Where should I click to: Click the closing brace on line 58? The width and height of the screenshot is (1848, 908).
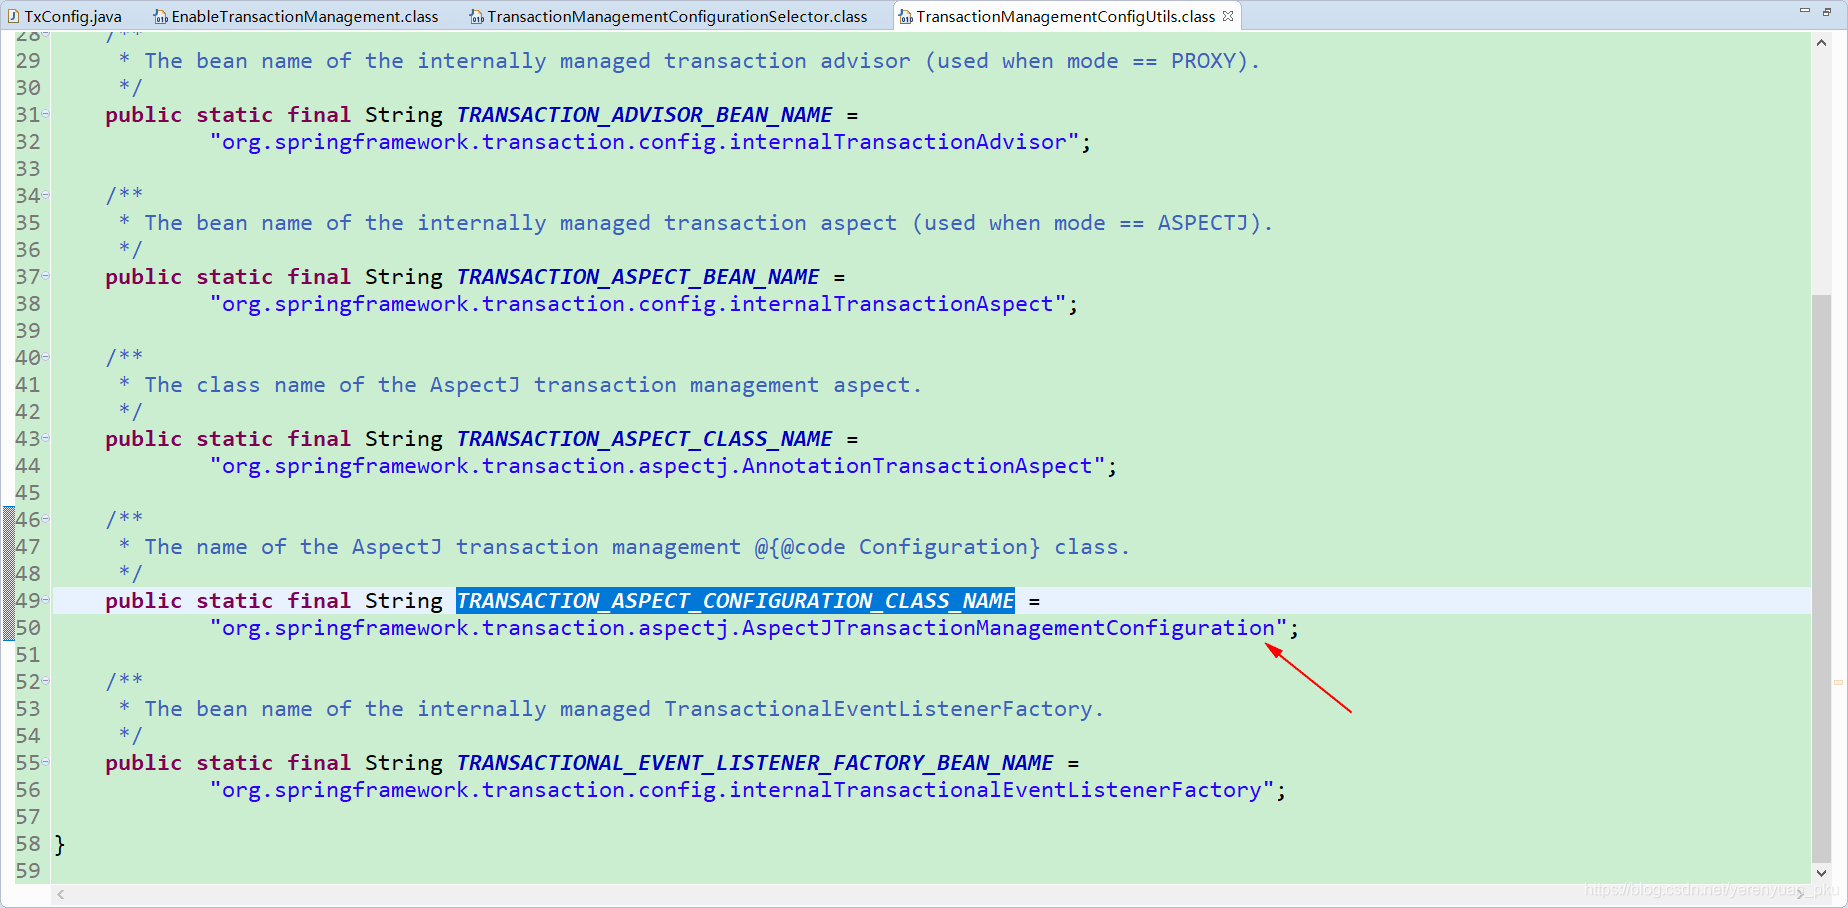tap(60, 844)
